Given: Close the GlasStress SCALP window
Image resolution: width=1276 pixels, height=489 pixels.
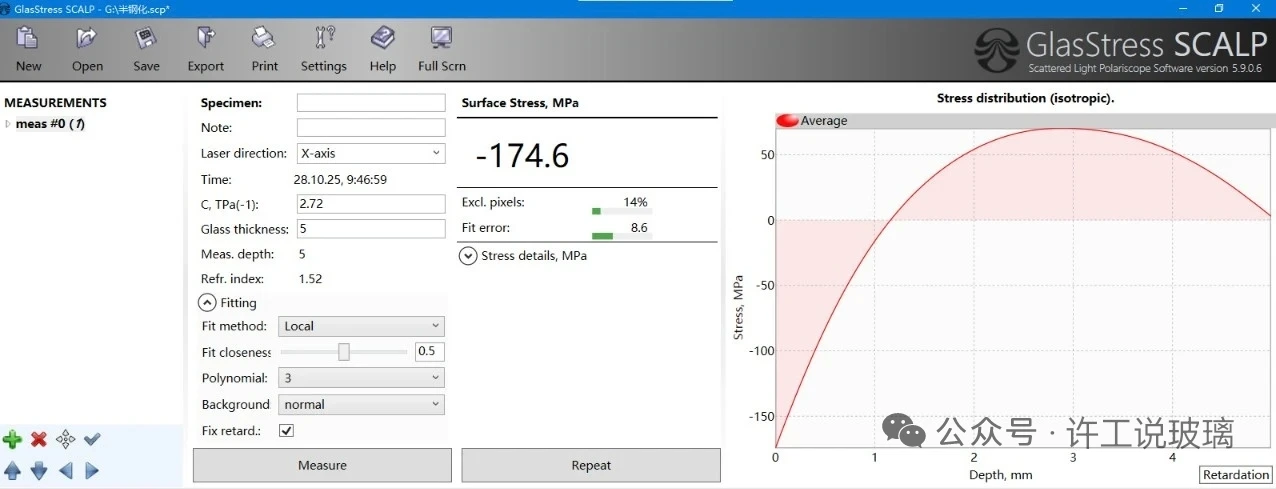Looking at the screenshot, I should 1258,8.
